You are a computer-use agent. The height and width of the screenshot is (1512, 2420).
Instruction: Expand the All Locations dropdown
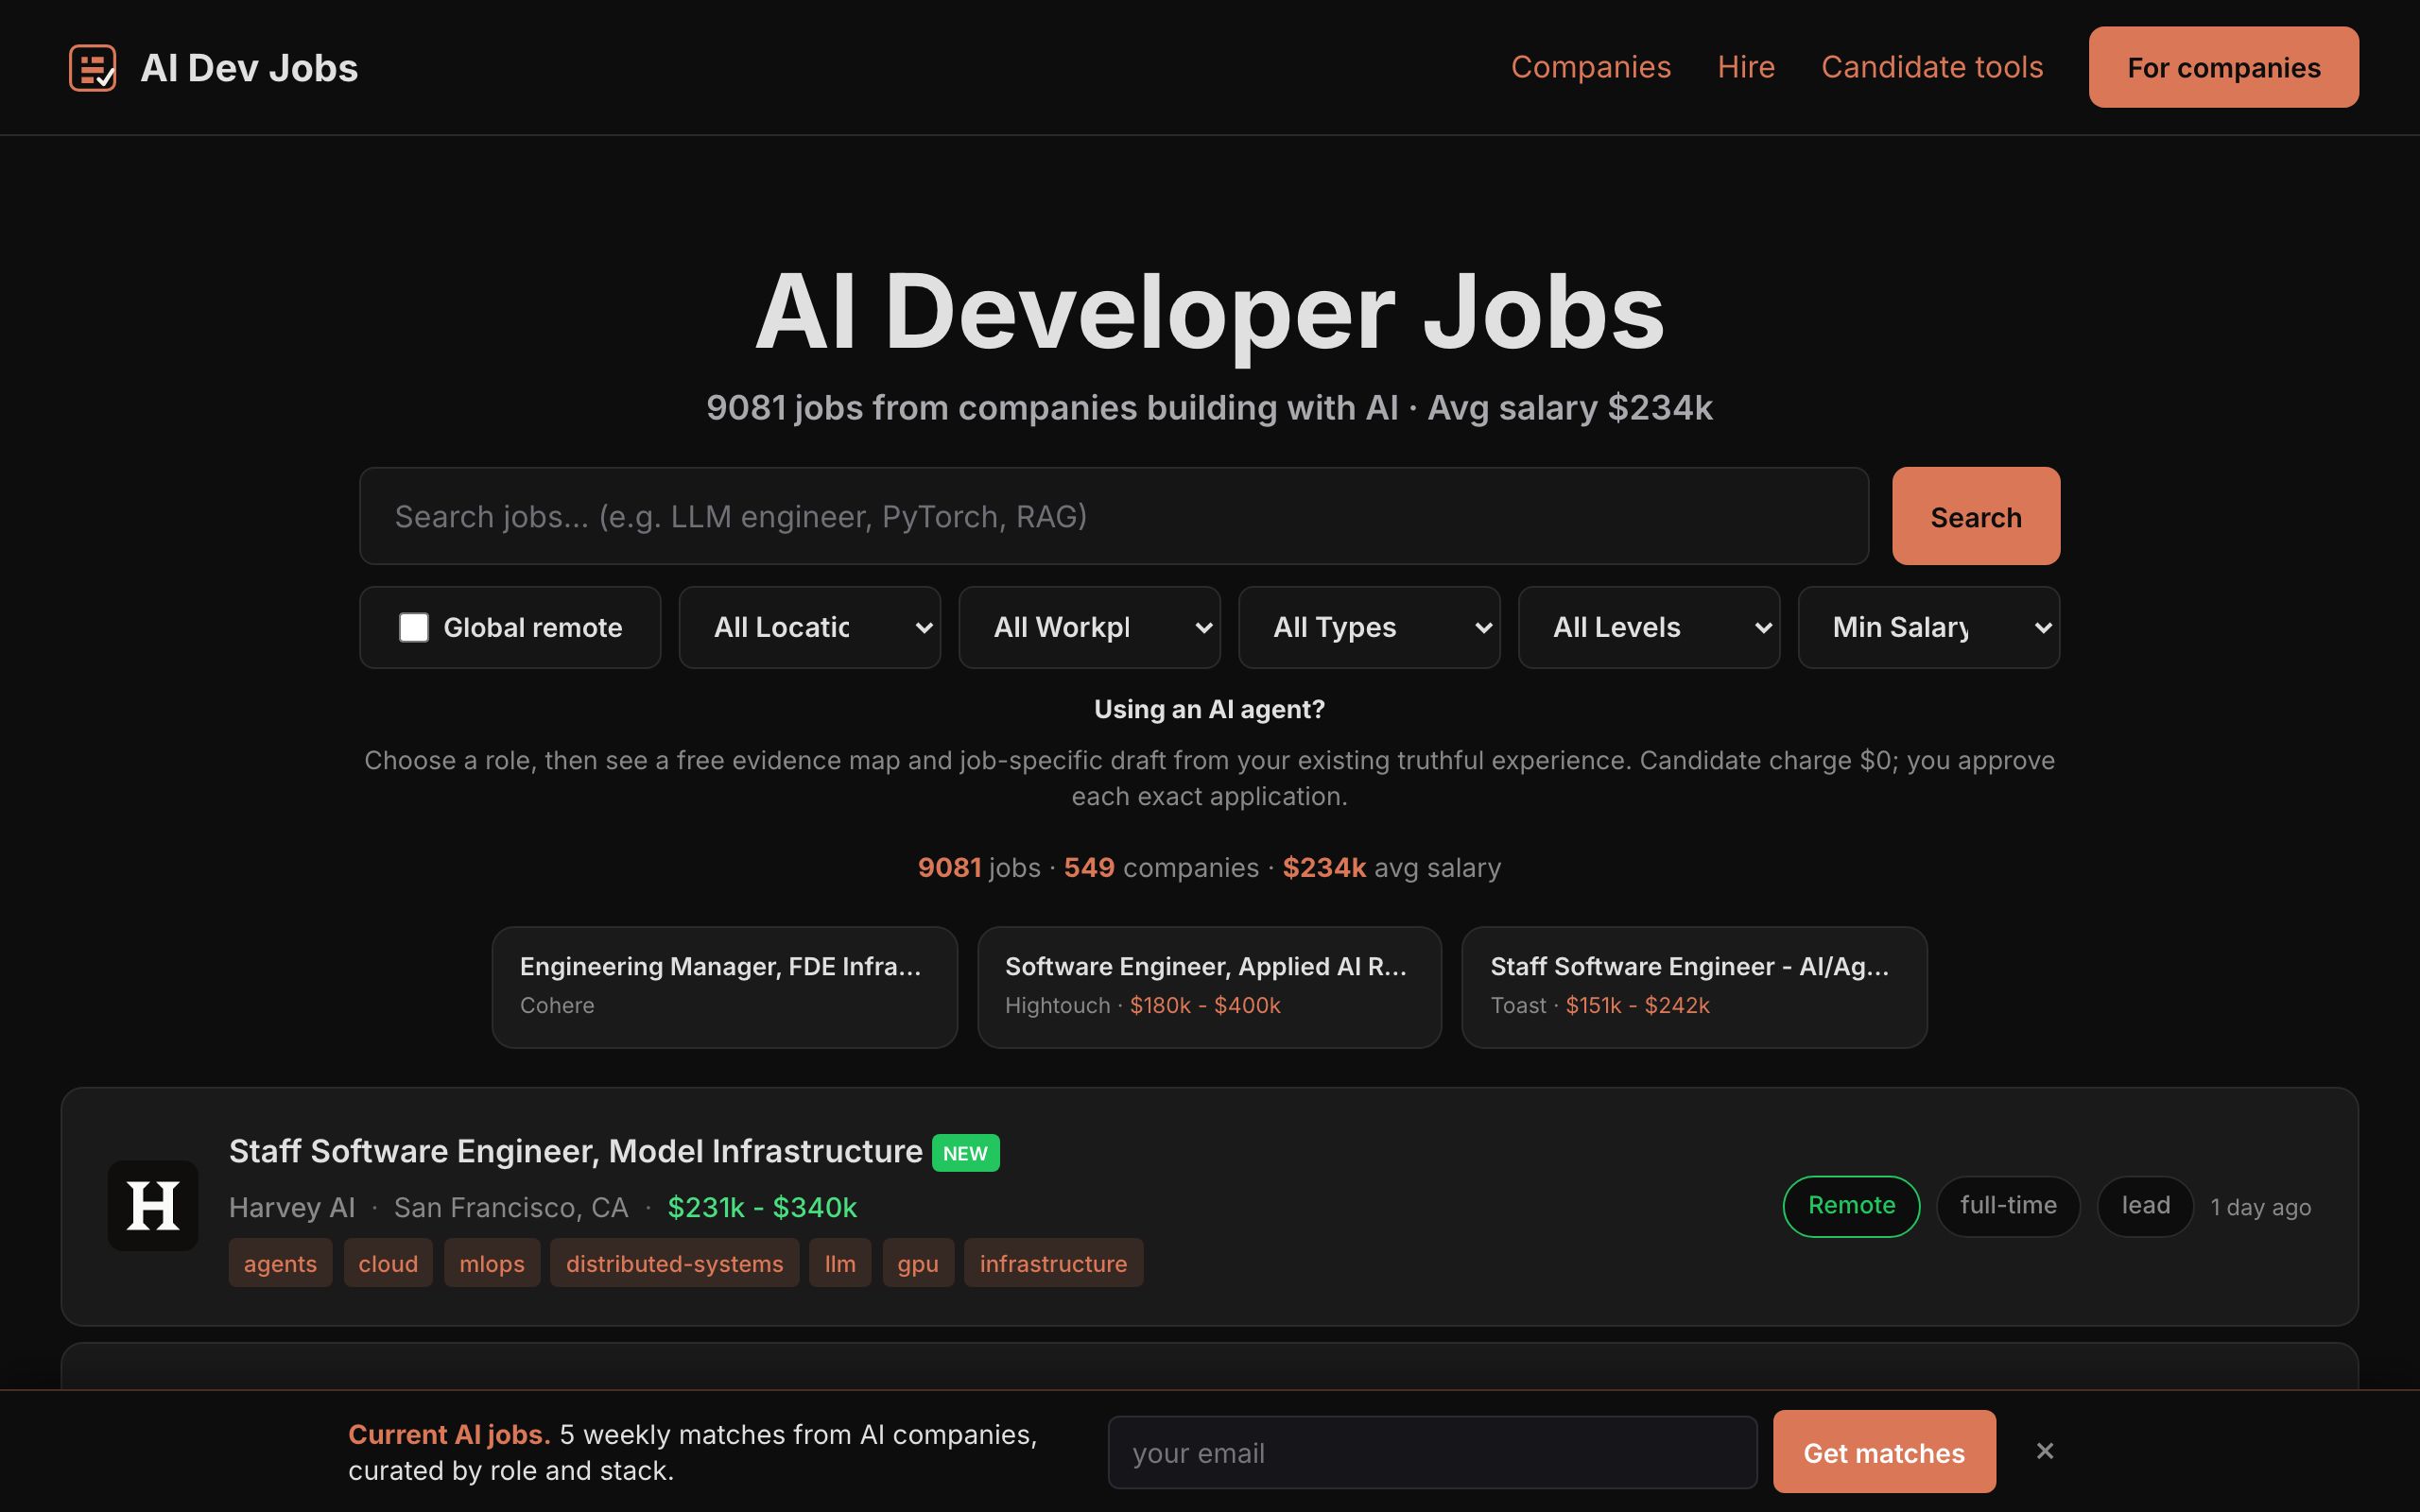click(x=810, y=627)
